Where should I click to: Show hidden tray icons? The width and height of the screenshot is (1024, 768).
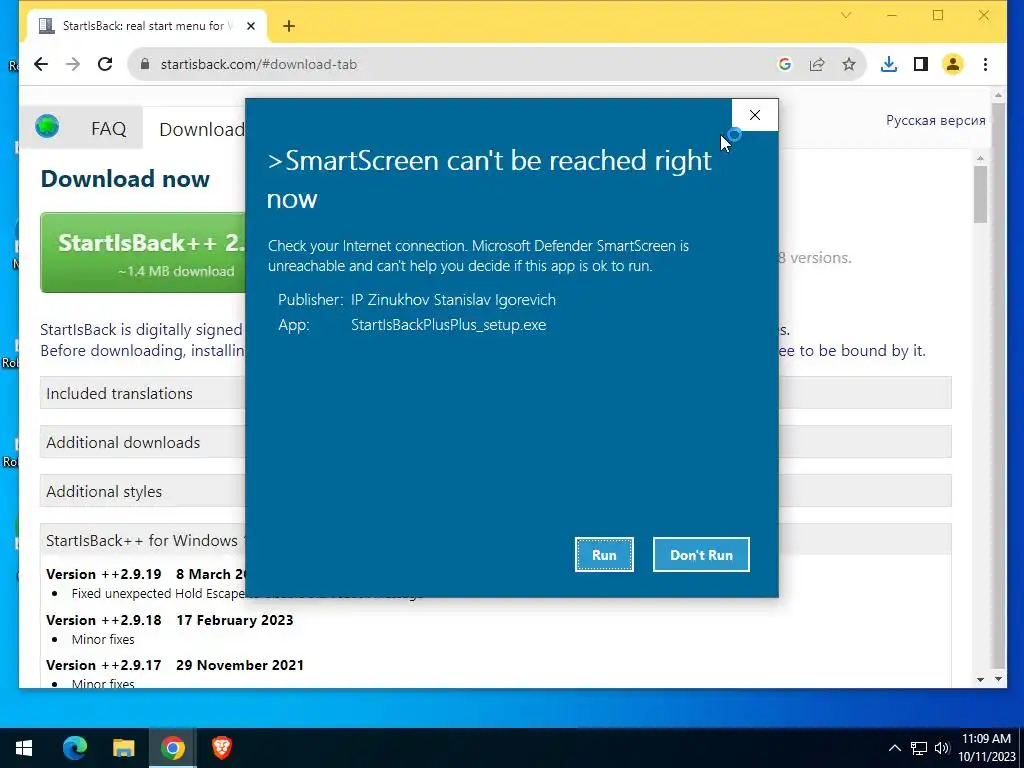tap(895, 748)
